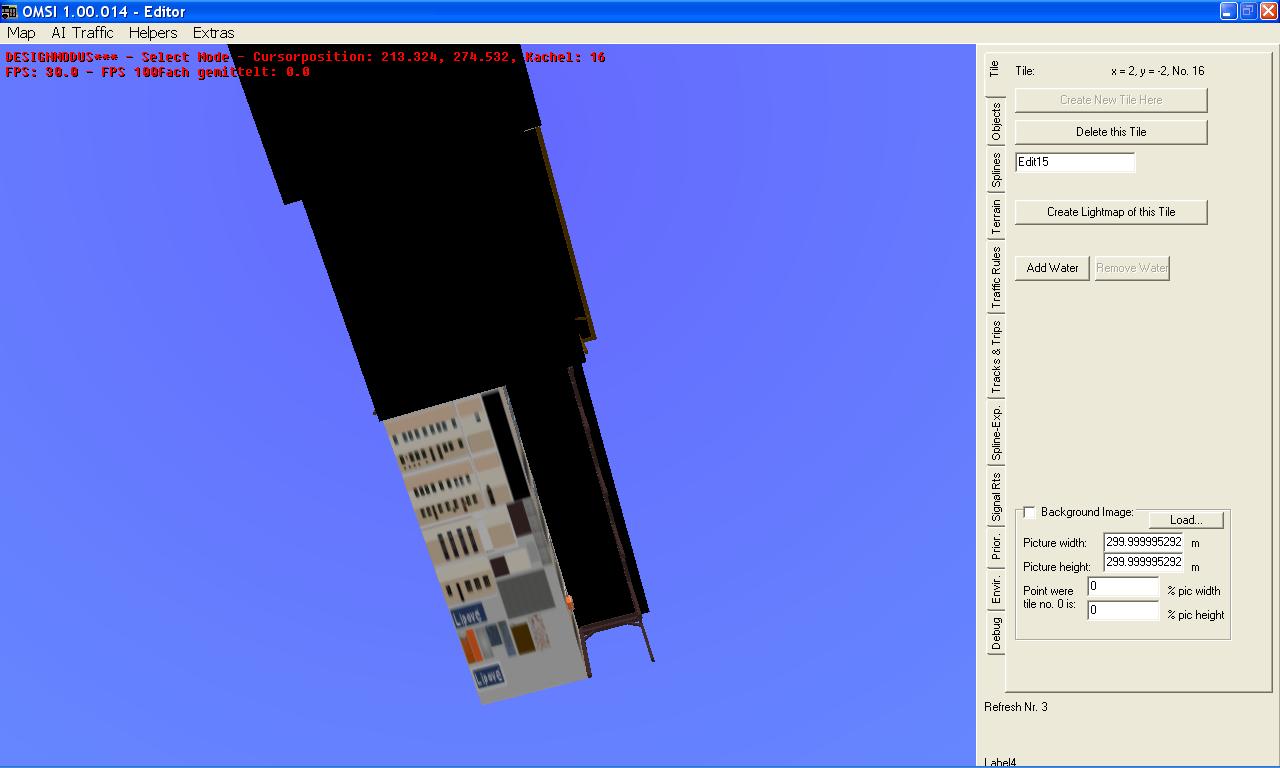Image resolution: width=1280 pixels, height=768 pixels.
Task: Click the OMSI application icon in title bar
Action: pyautogui.click(x=9, y=11)
